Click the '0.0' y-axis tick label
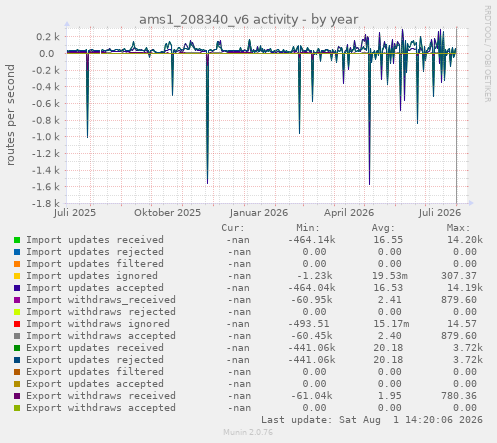Viewport: 497px width, 443px height. 47,53
